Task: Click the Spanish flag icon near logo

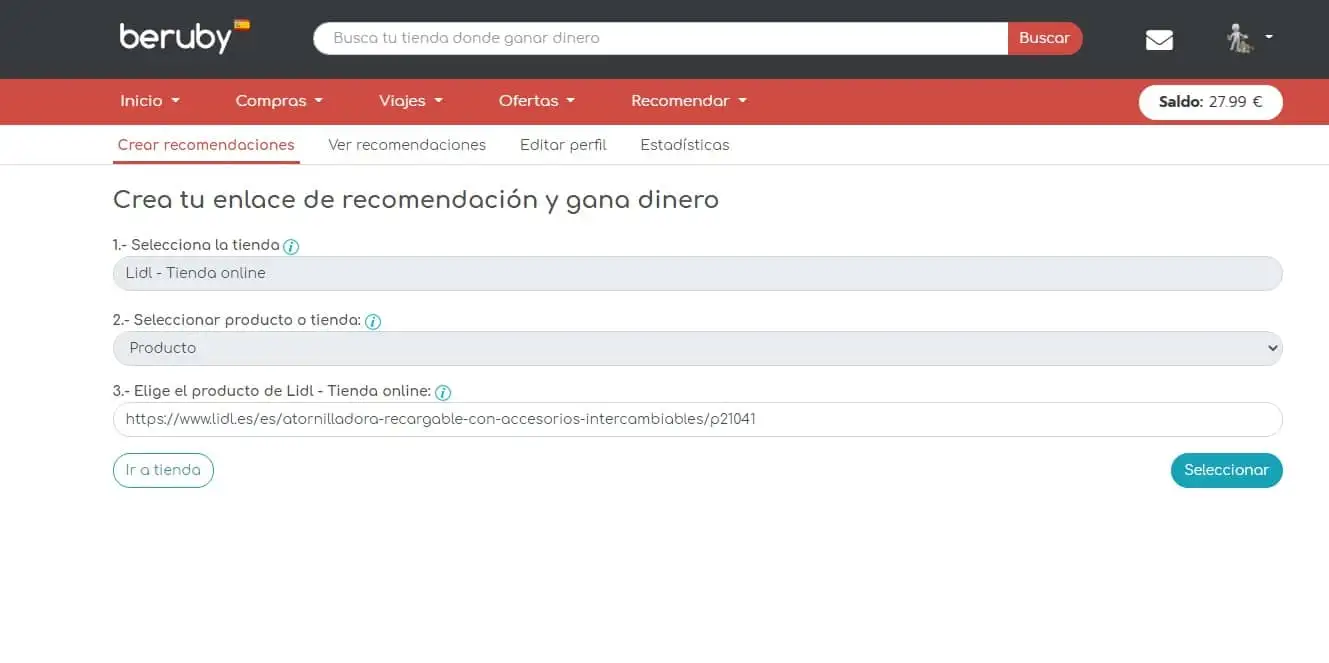Action: pos(242,24)
